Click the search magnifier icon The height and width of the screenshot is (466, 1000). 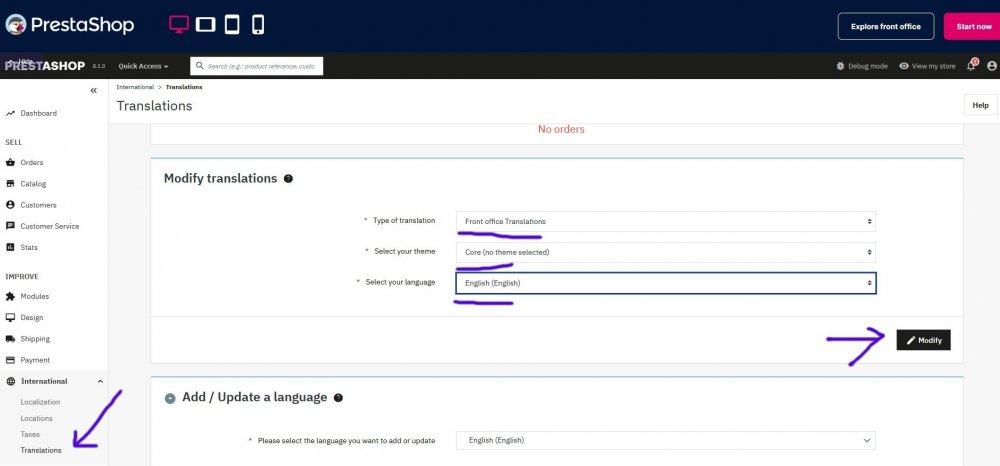tap(200, 66)
